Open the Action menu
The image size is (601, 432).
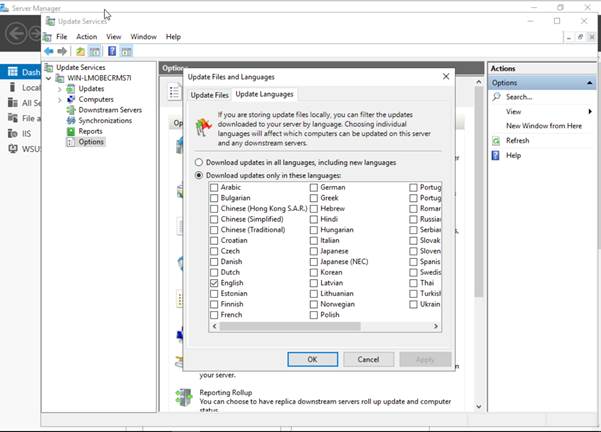[x=87, y=36]
